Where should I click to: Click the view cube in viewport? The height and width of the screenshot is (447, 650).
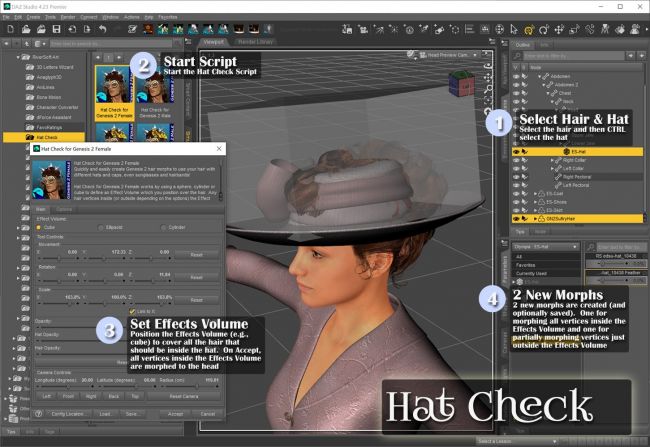tap(461, 83)
